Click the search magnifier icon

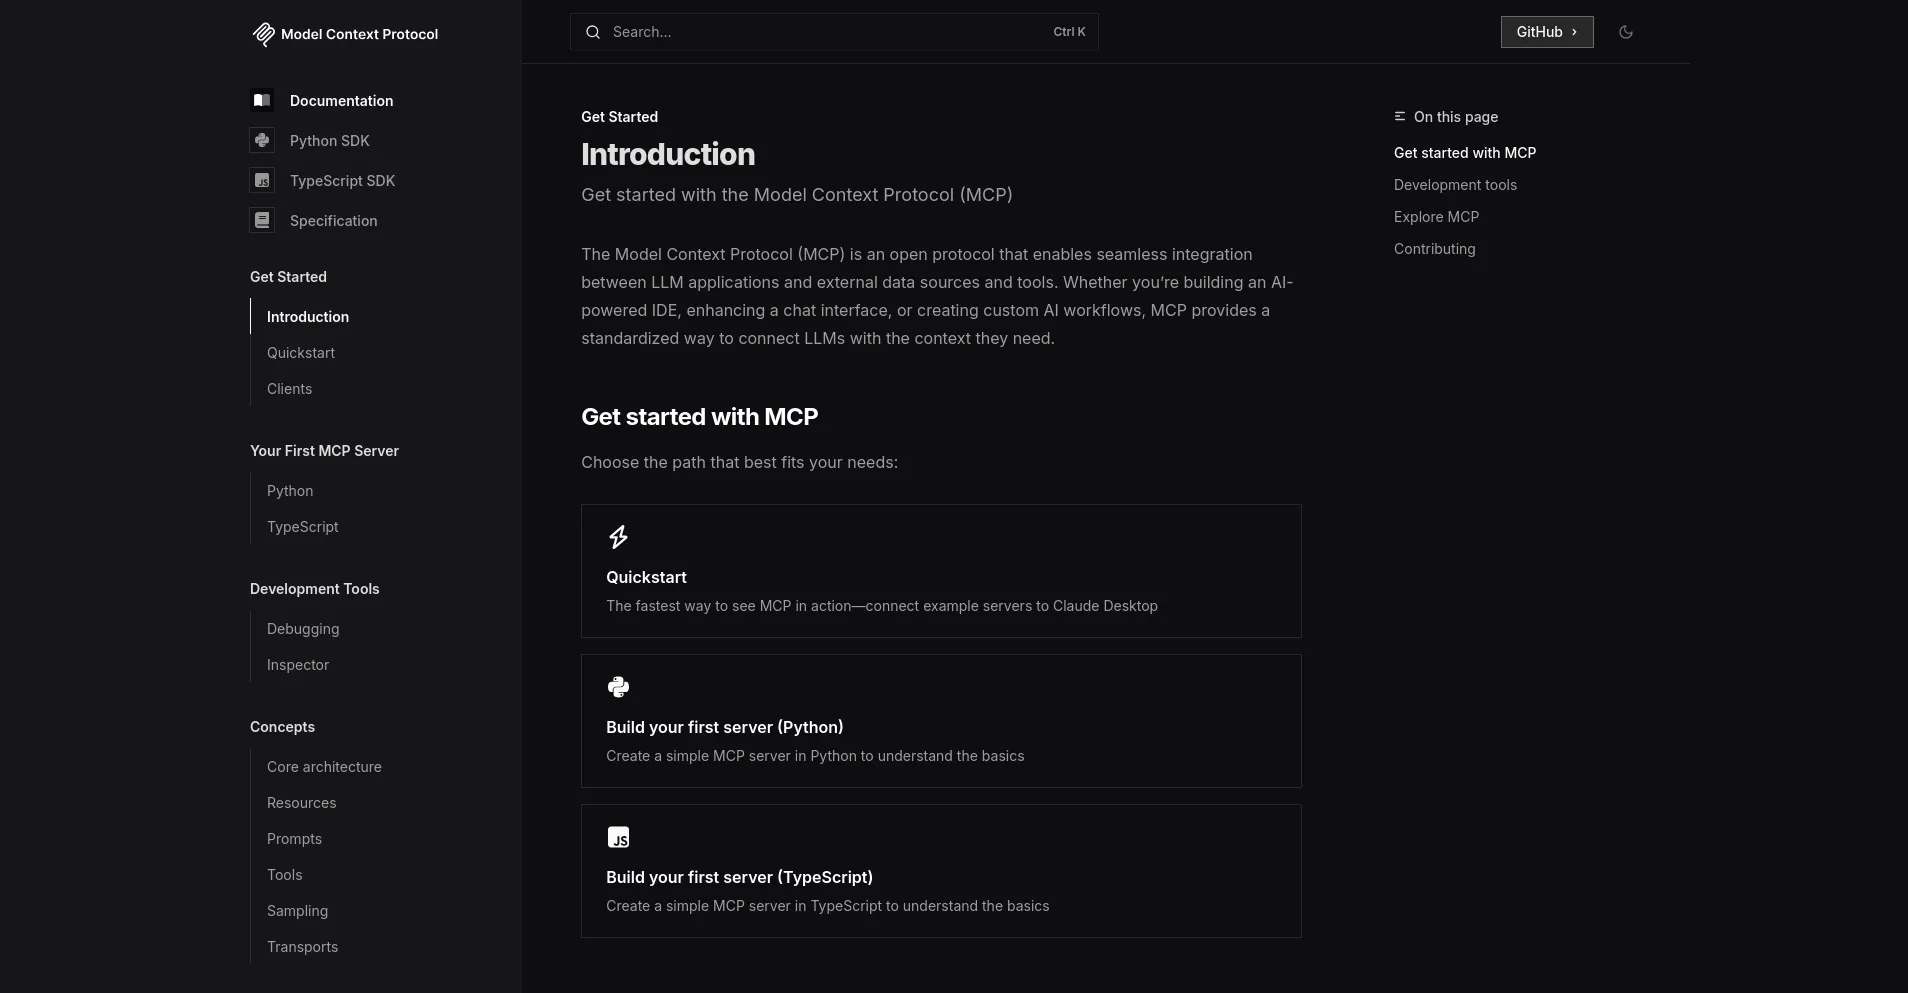point(593,32)
